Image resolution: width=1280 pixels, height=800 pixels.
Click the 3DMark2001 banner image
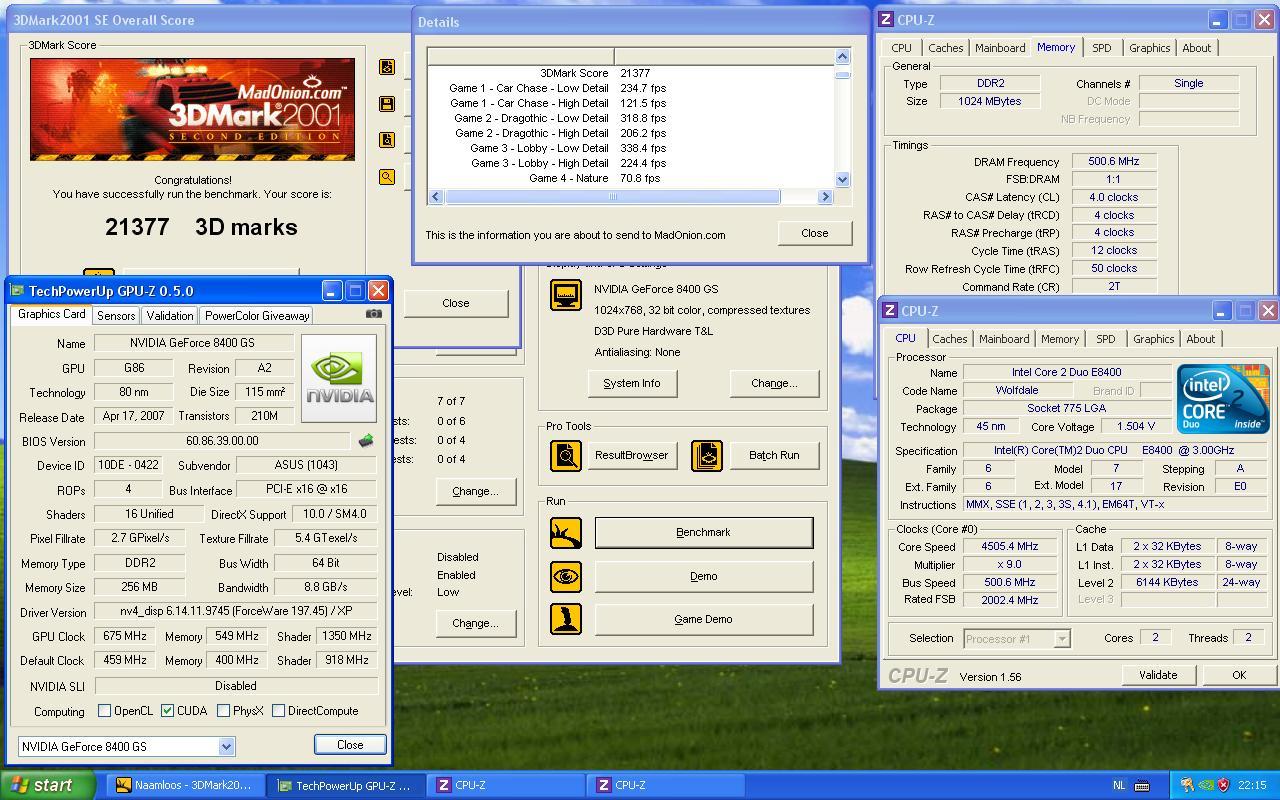192,109
